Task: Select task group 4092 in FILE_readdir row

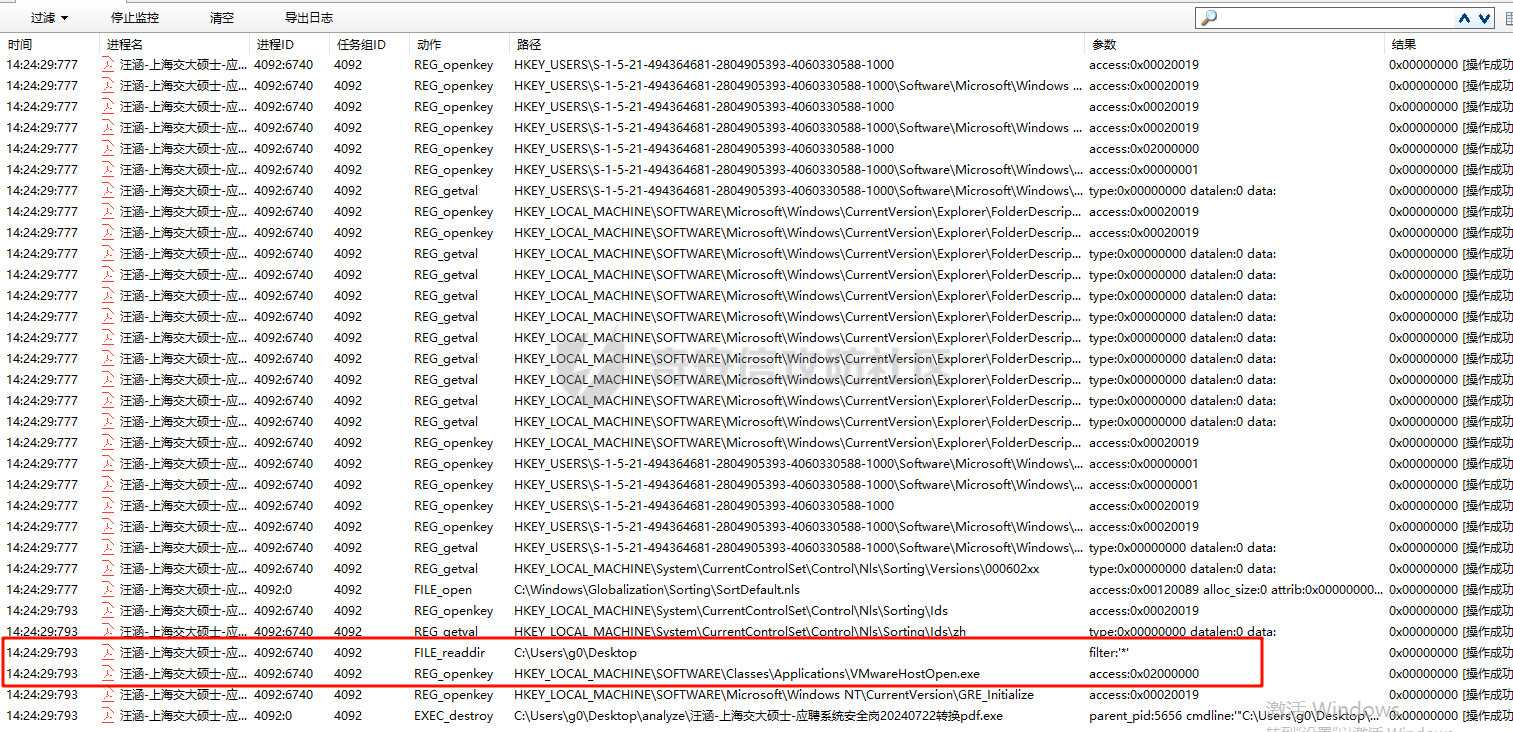Action: pos(348,653)
